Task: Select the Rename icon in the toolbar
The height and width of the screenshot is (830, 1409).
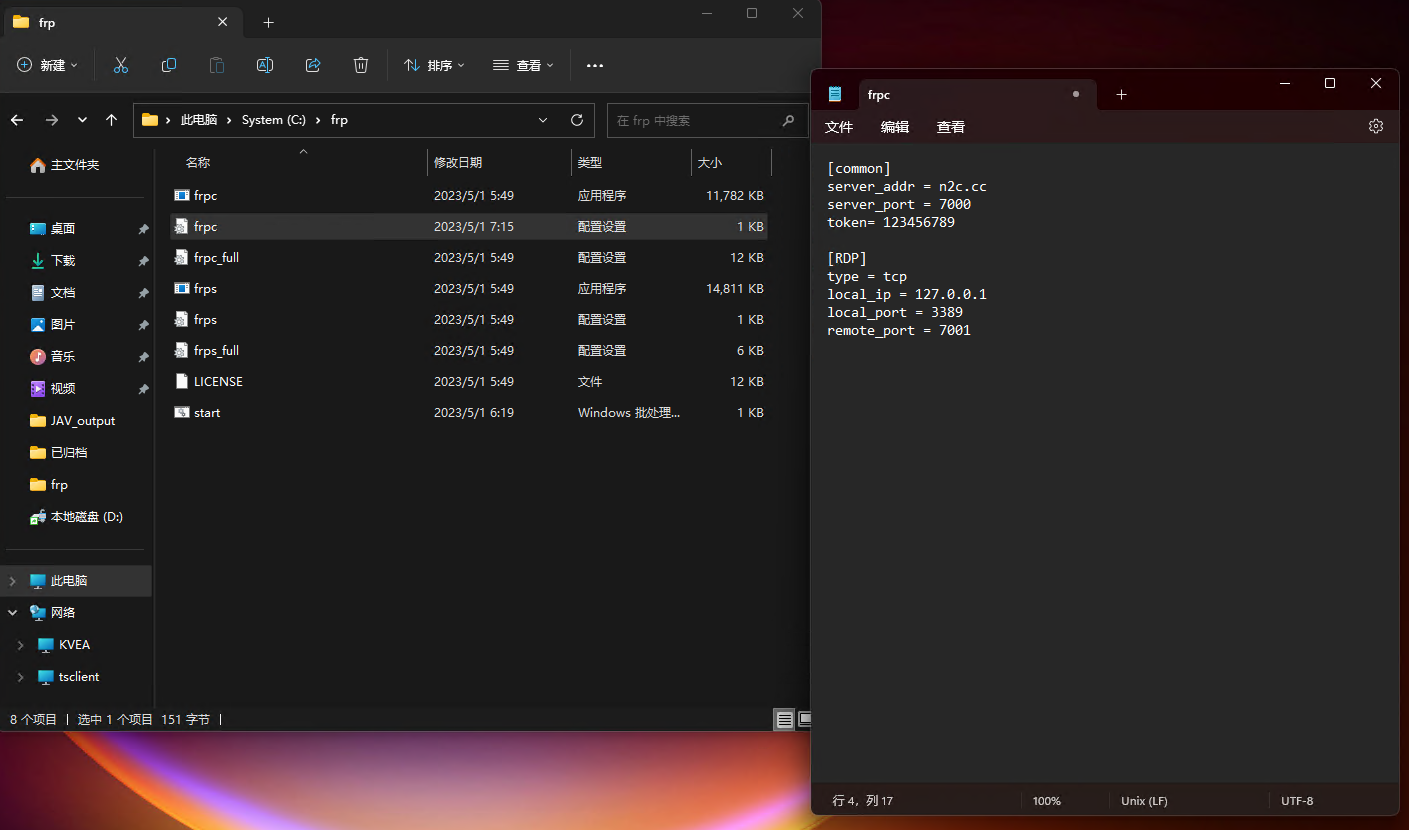Action: (264, 65)
